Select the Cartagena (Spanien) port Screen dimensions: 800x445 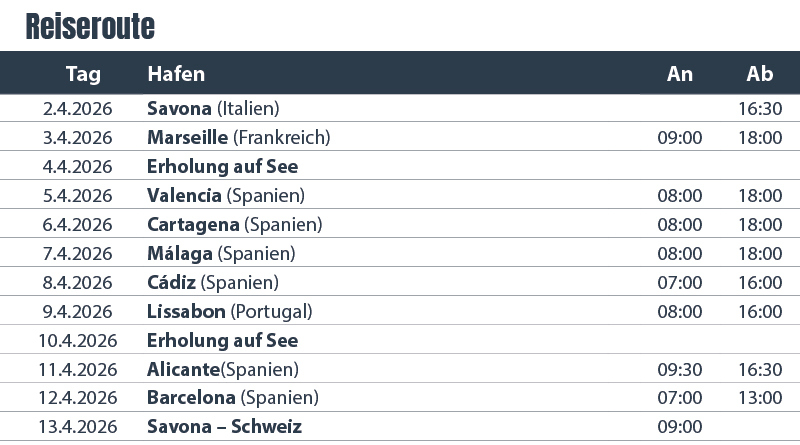point(234,224)
